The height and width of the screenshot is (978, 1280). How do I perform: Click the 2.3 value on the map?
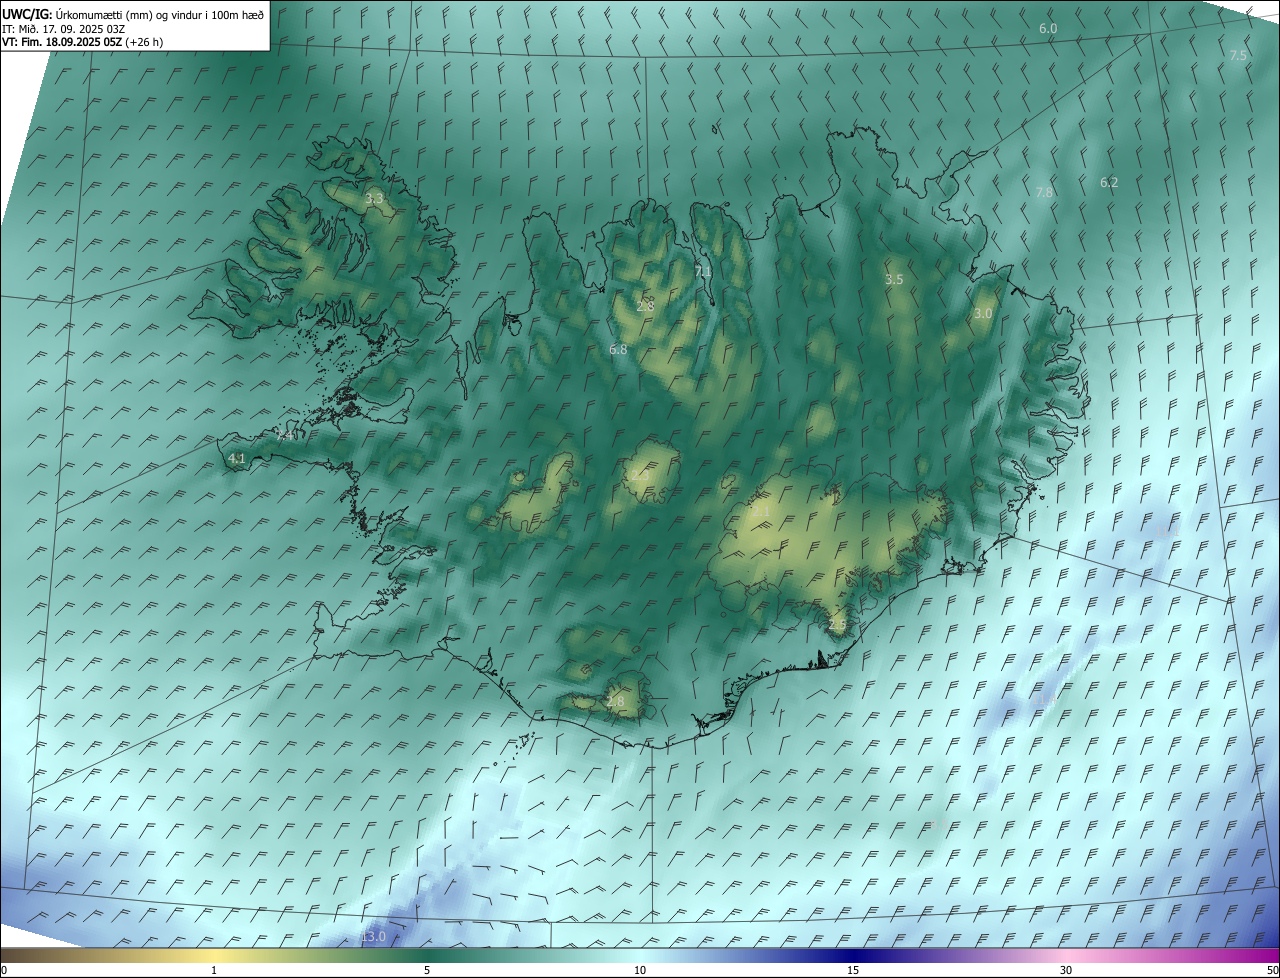[x=641, y=475]
